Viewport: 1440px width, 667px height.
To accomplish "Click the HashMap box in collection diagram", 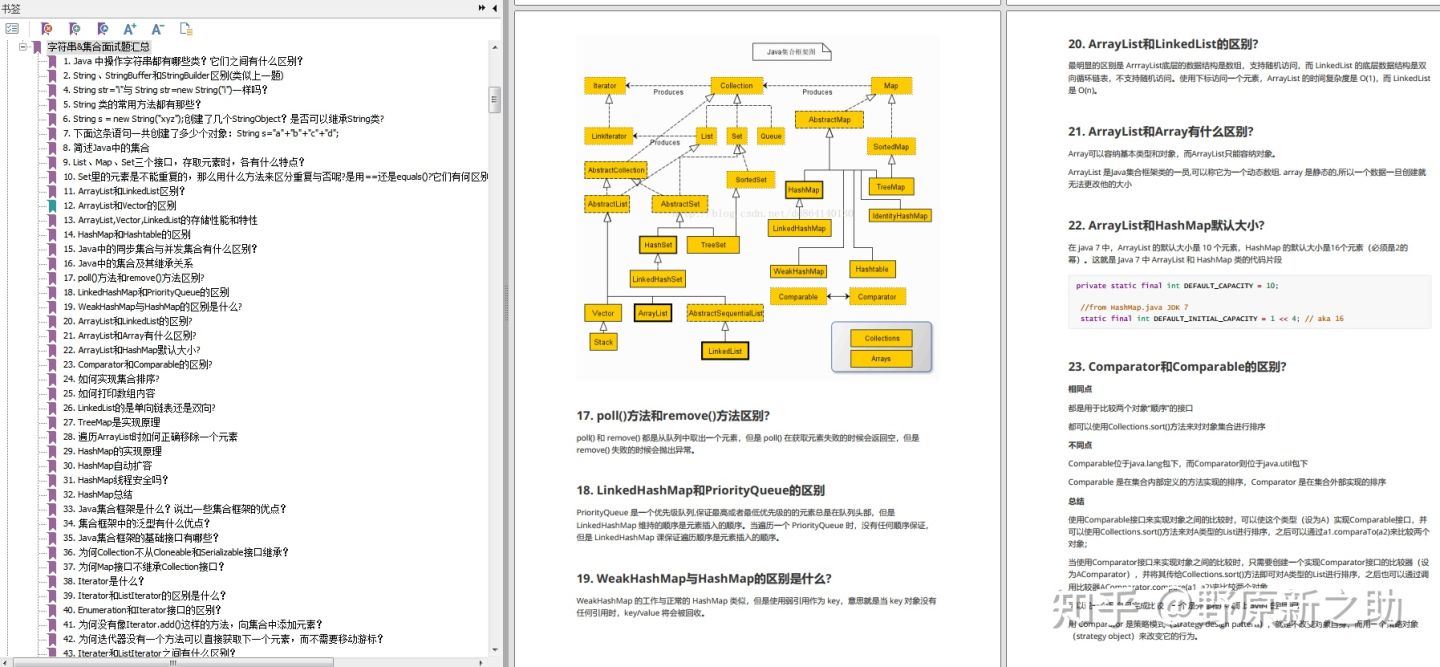I will click(803, 189).
